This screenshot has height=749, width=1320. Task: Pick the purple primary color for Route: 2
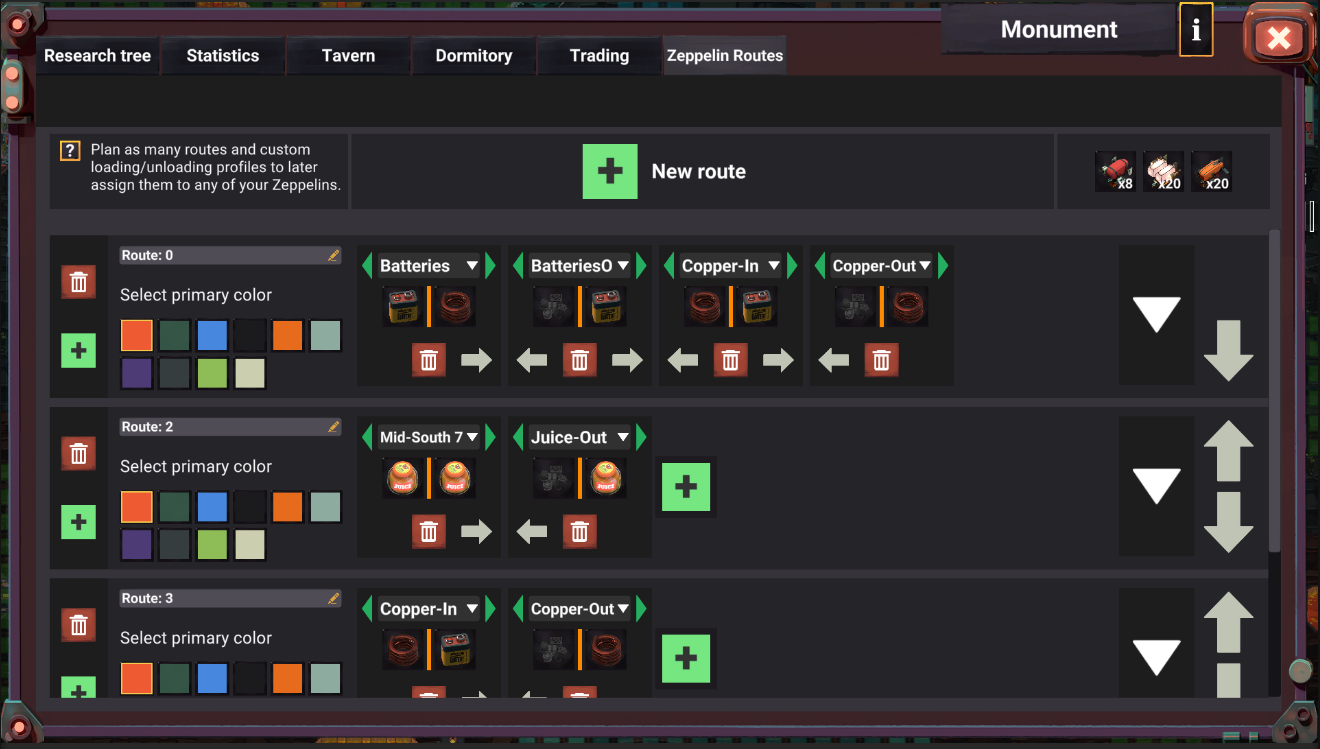[137, 545]
